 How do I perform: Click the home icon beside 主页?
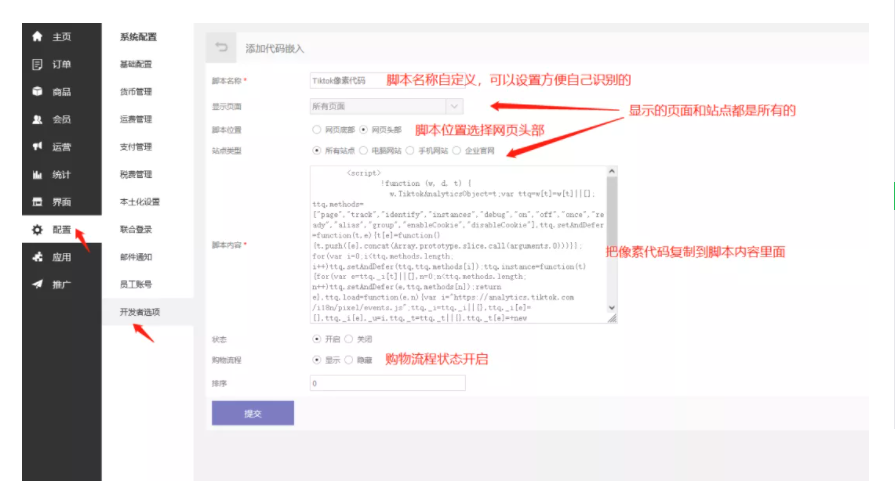click(x=37, y=37)
